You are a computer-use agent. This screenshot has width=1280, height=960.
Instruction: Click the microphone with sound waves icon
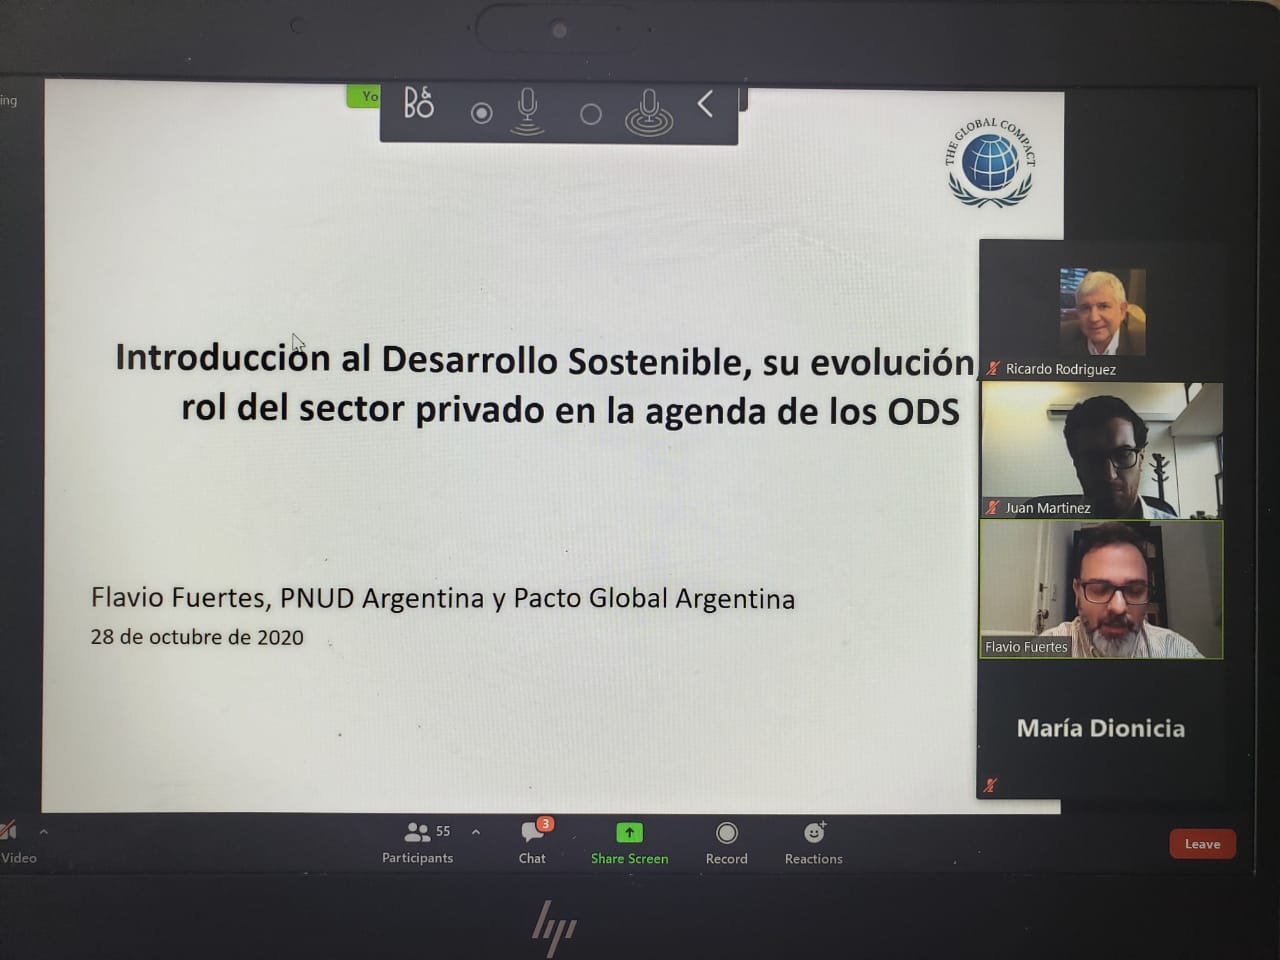tap(649, 112)
